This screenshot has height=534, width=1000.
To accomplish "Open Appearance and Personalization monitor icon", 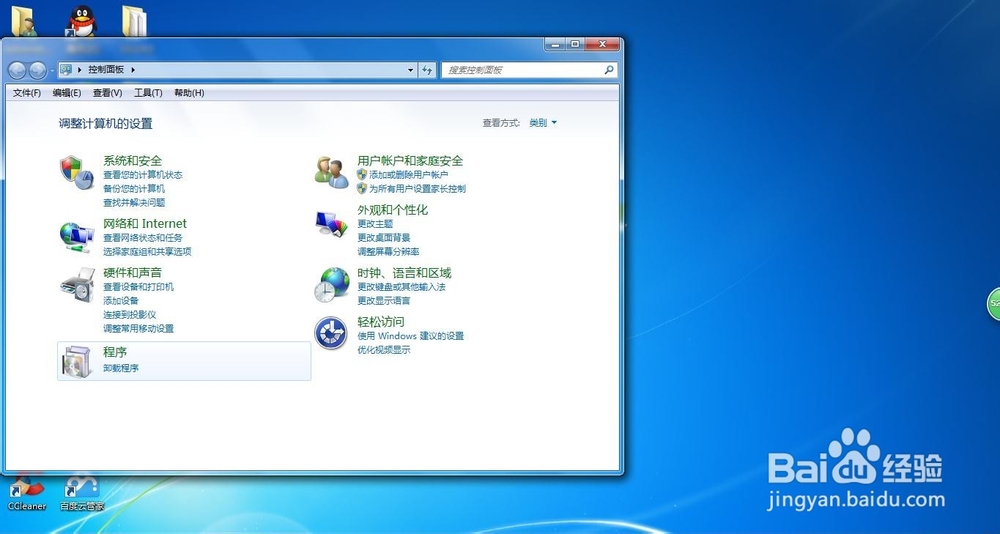I will click(x=332, y=224).
